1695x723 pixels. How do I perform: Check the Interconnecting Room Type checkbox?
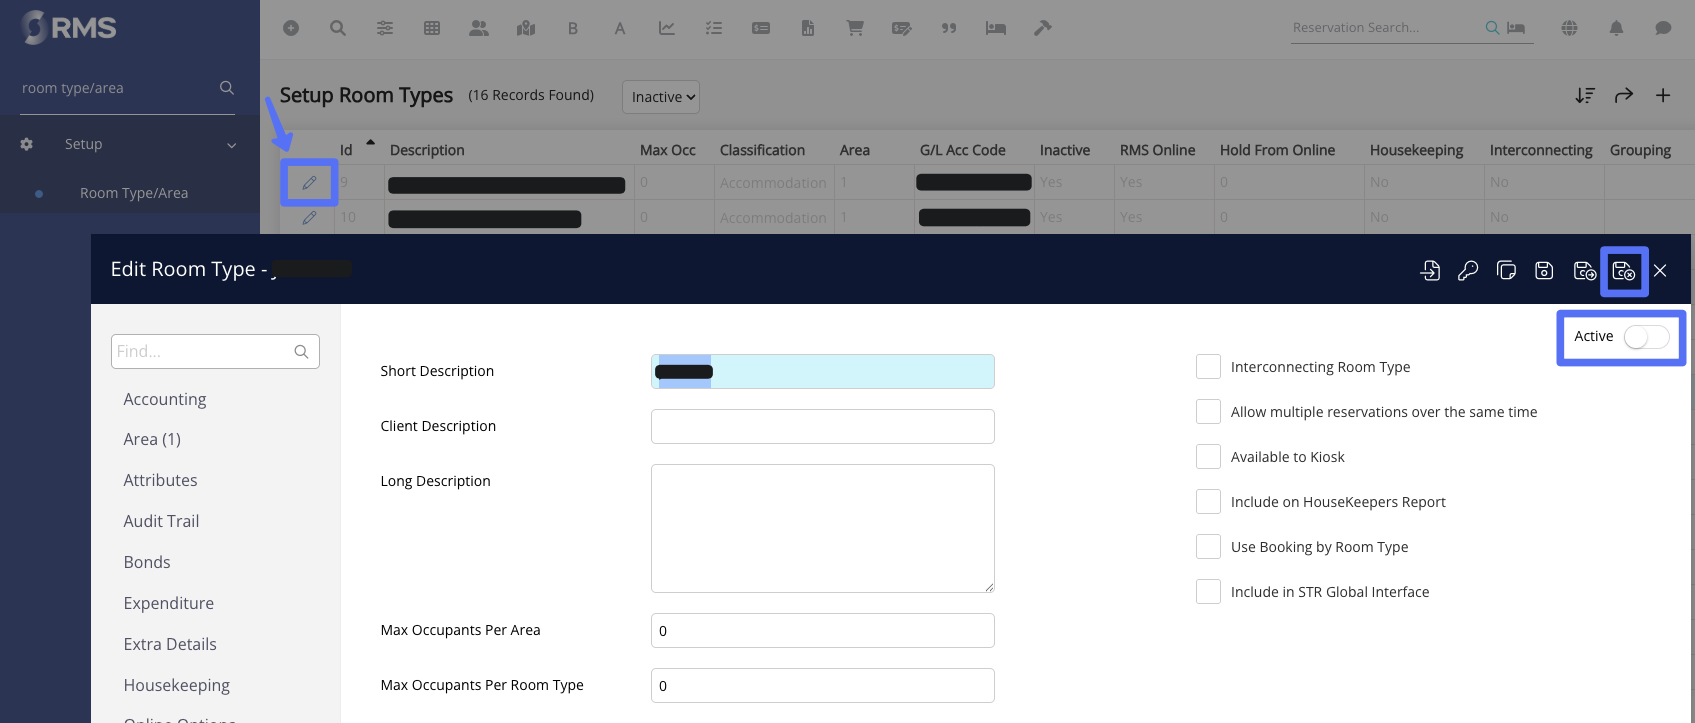[1208, 367]
